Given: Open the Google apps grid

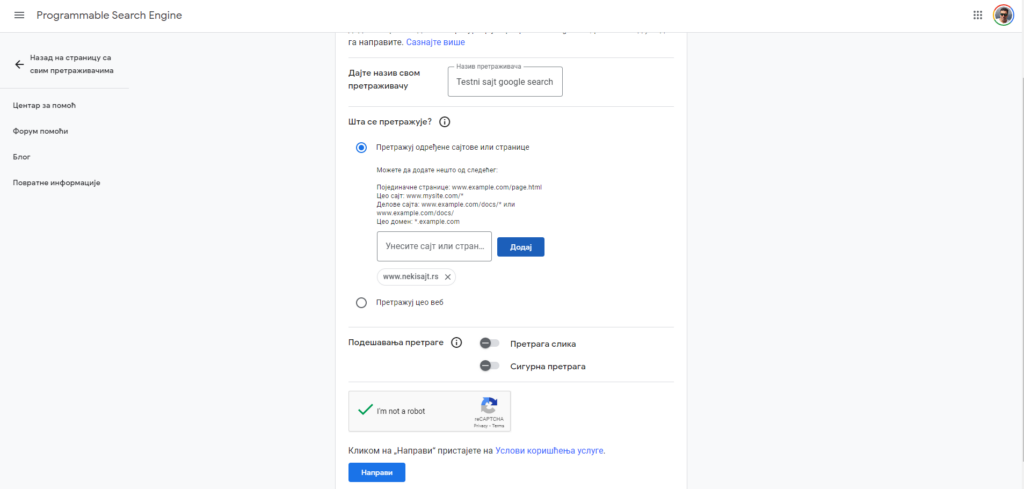Looking at the screenshot, I should (977, 15).
